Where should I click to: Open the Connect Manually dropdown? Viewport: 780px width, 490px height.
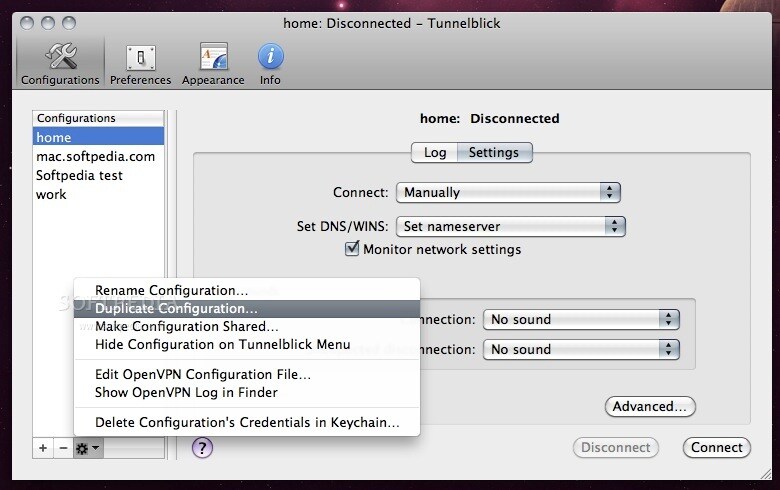(508, 193)
